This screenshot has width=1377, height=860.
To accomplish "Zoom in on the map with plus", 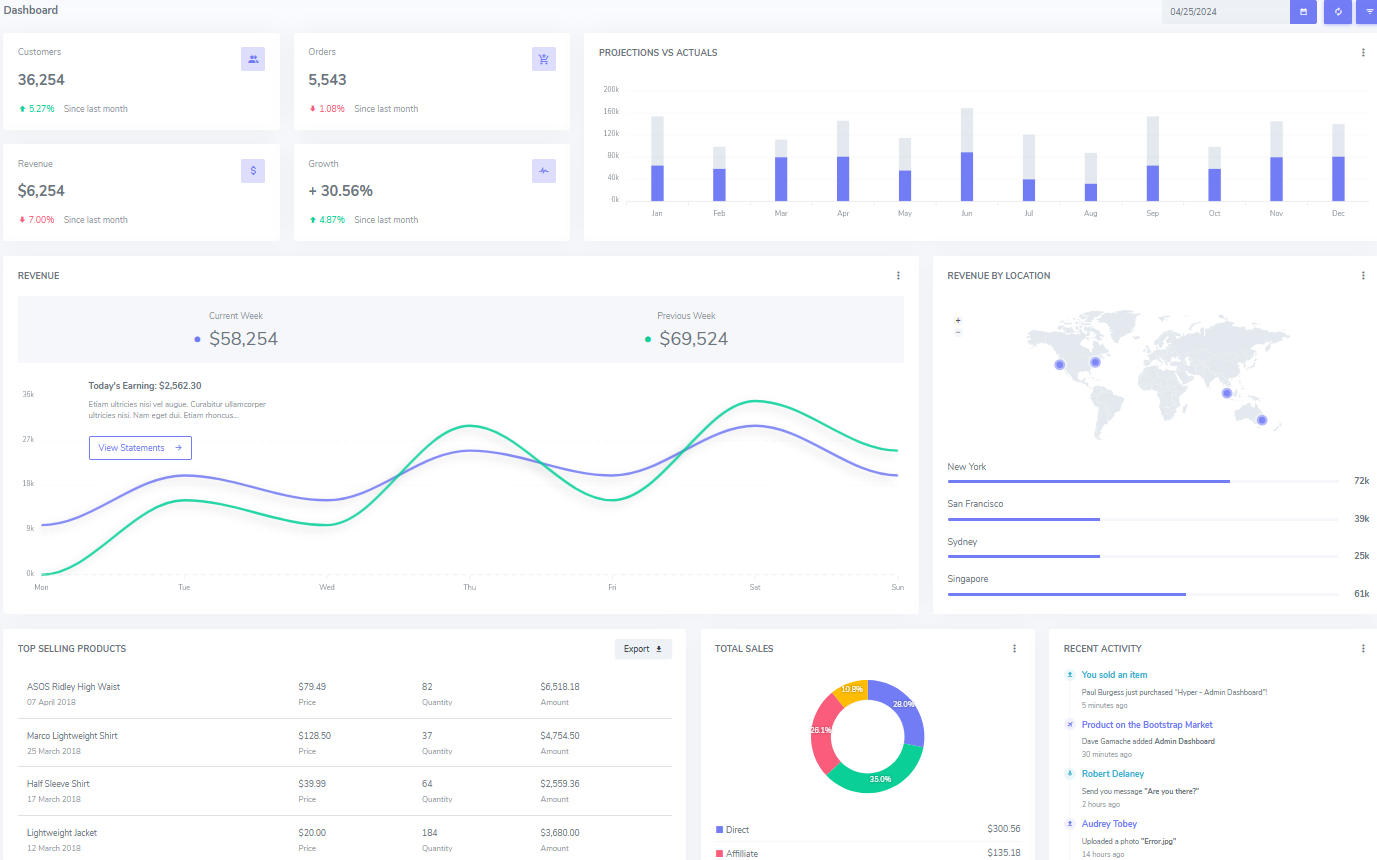I will 958,321.
